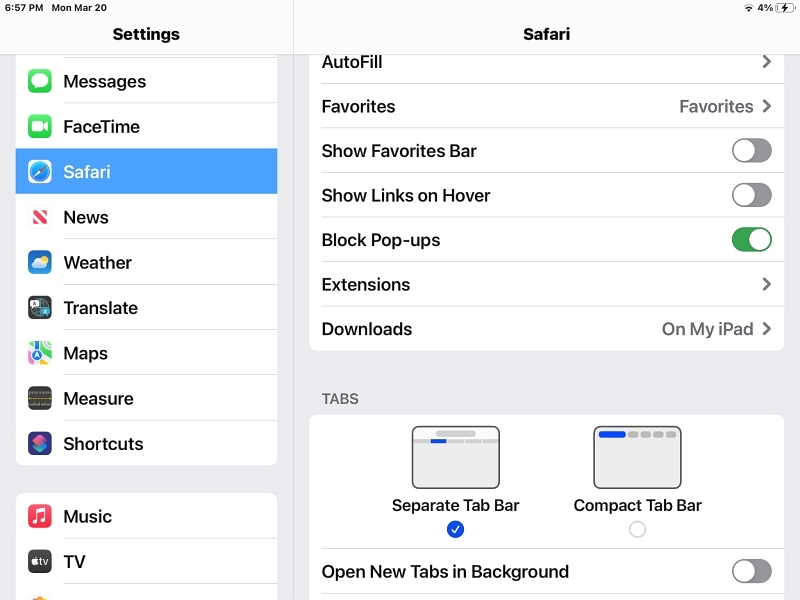This screenshot has width=800, height=600.
Task: Select the Compact Tab Bar thumbnail
Action: [637, 457]
